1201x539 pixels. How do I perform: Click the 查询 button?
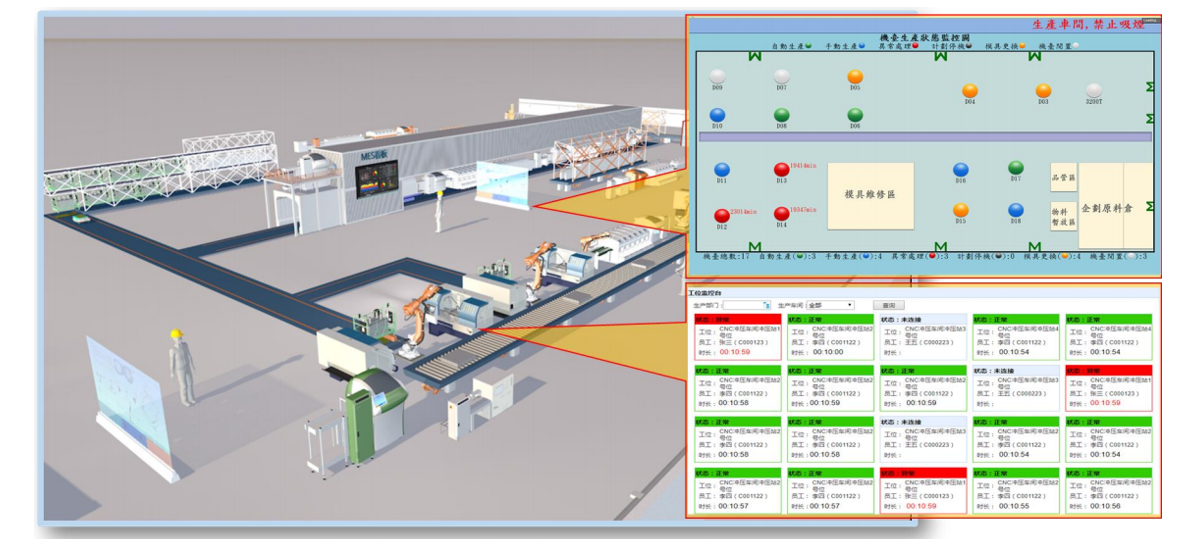point(888,305)
